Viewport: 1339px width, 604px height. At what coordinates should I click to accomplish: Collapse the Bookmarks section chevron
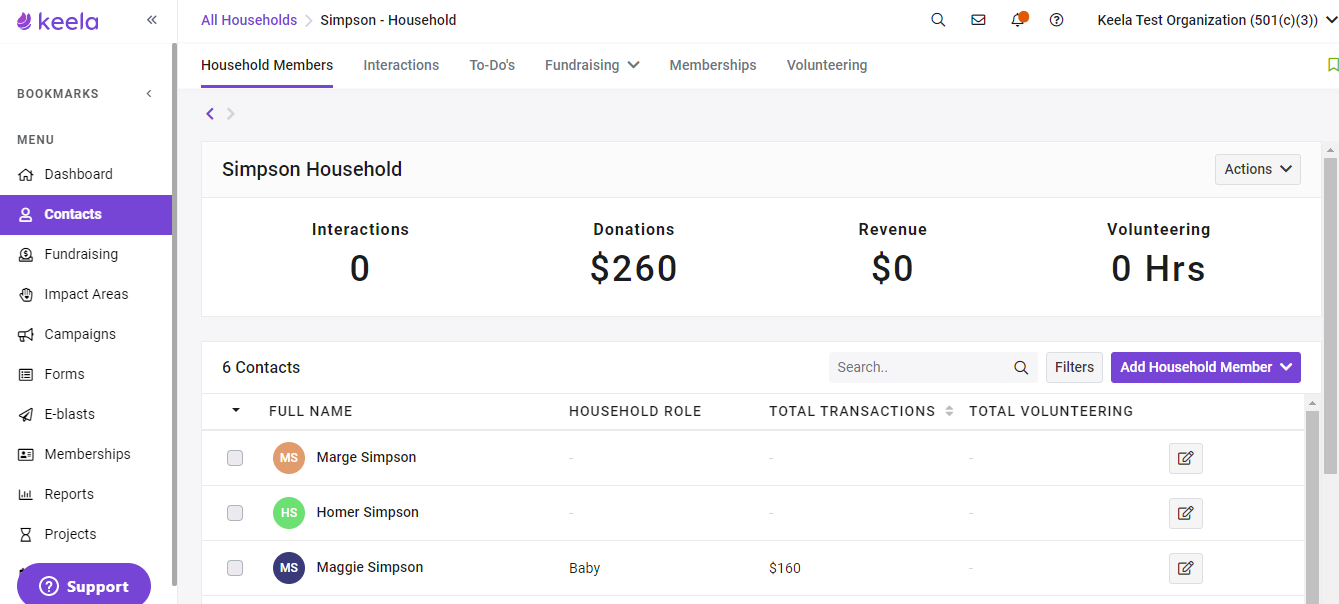pyautogui.click(x=149, y=94)
